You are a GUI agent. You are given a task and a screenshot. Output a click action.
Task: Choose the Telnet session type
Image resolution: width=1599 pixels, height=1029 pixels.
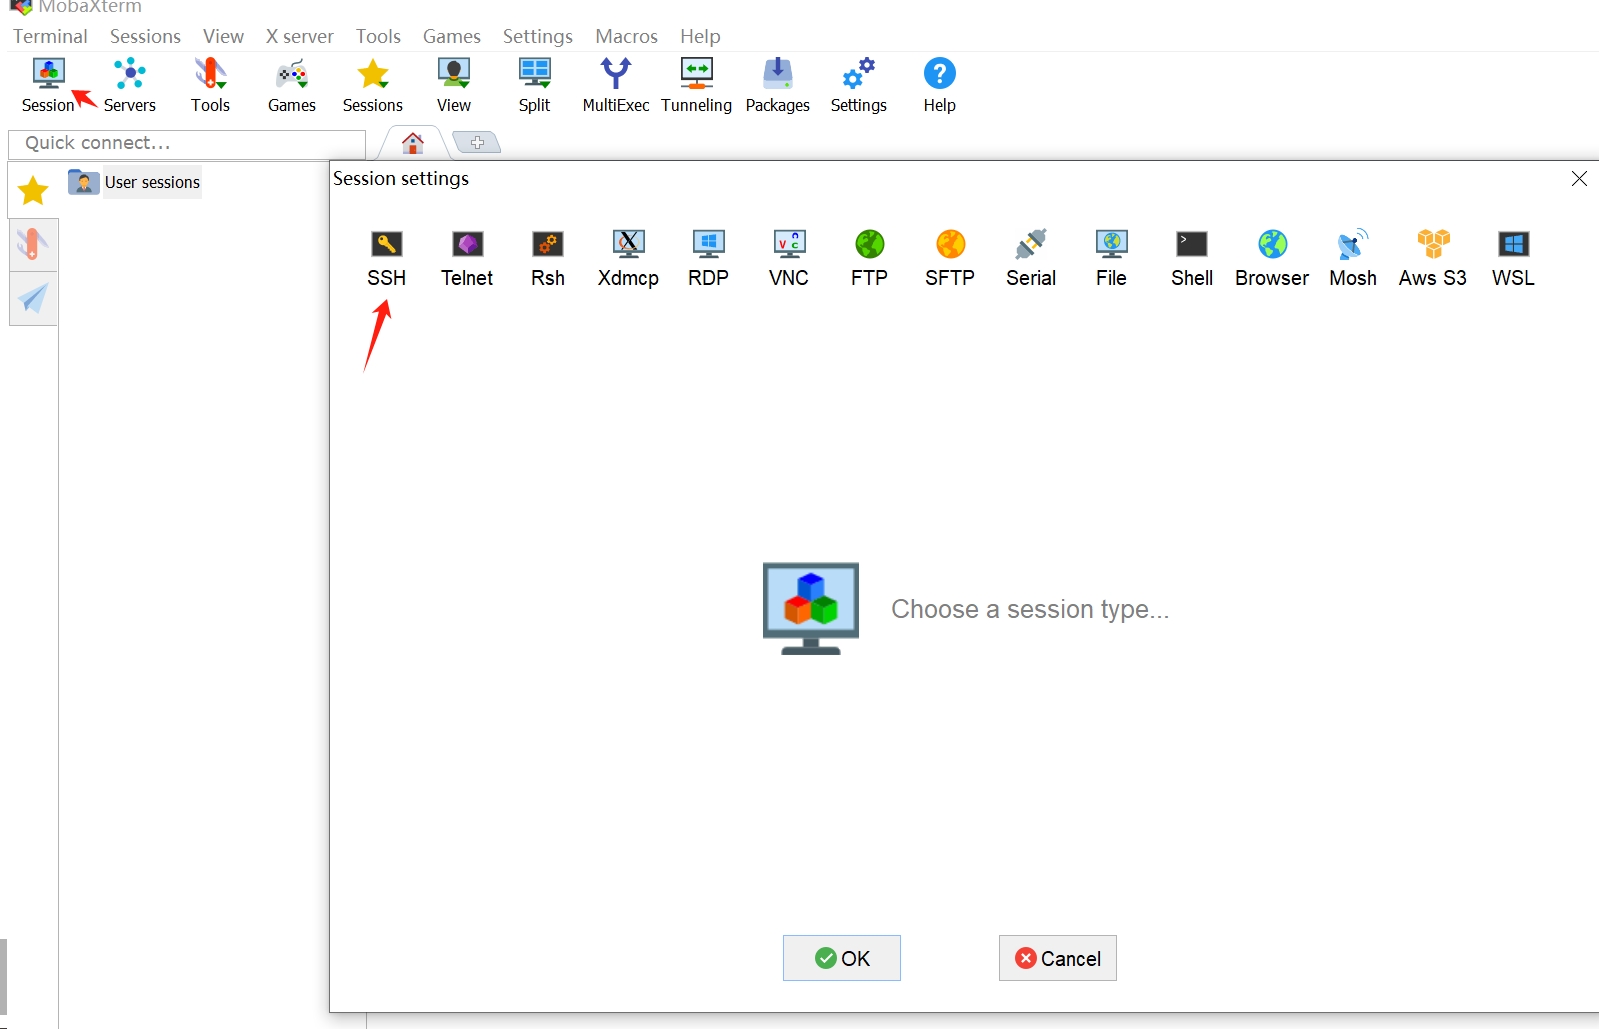pos(467,258)
